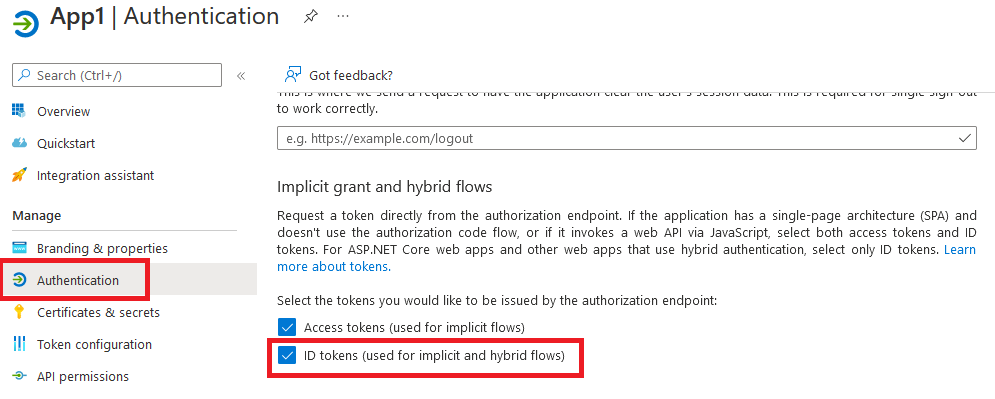The height and width of the screenshot is (399, 995).
Task: Click the 'ID tokens (used for implicit and hybrid flows)' label
Action: pyautogui.click(x=434, y=355)
